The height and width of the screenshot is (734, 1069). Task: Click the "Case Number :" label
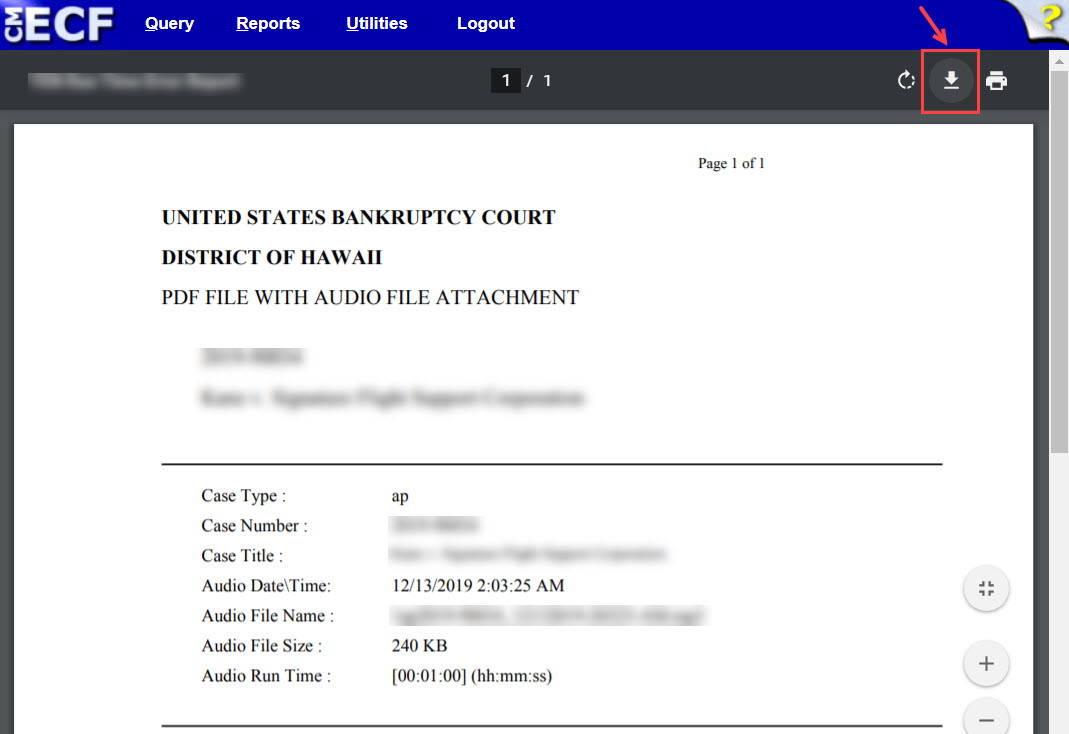(254, 525)
